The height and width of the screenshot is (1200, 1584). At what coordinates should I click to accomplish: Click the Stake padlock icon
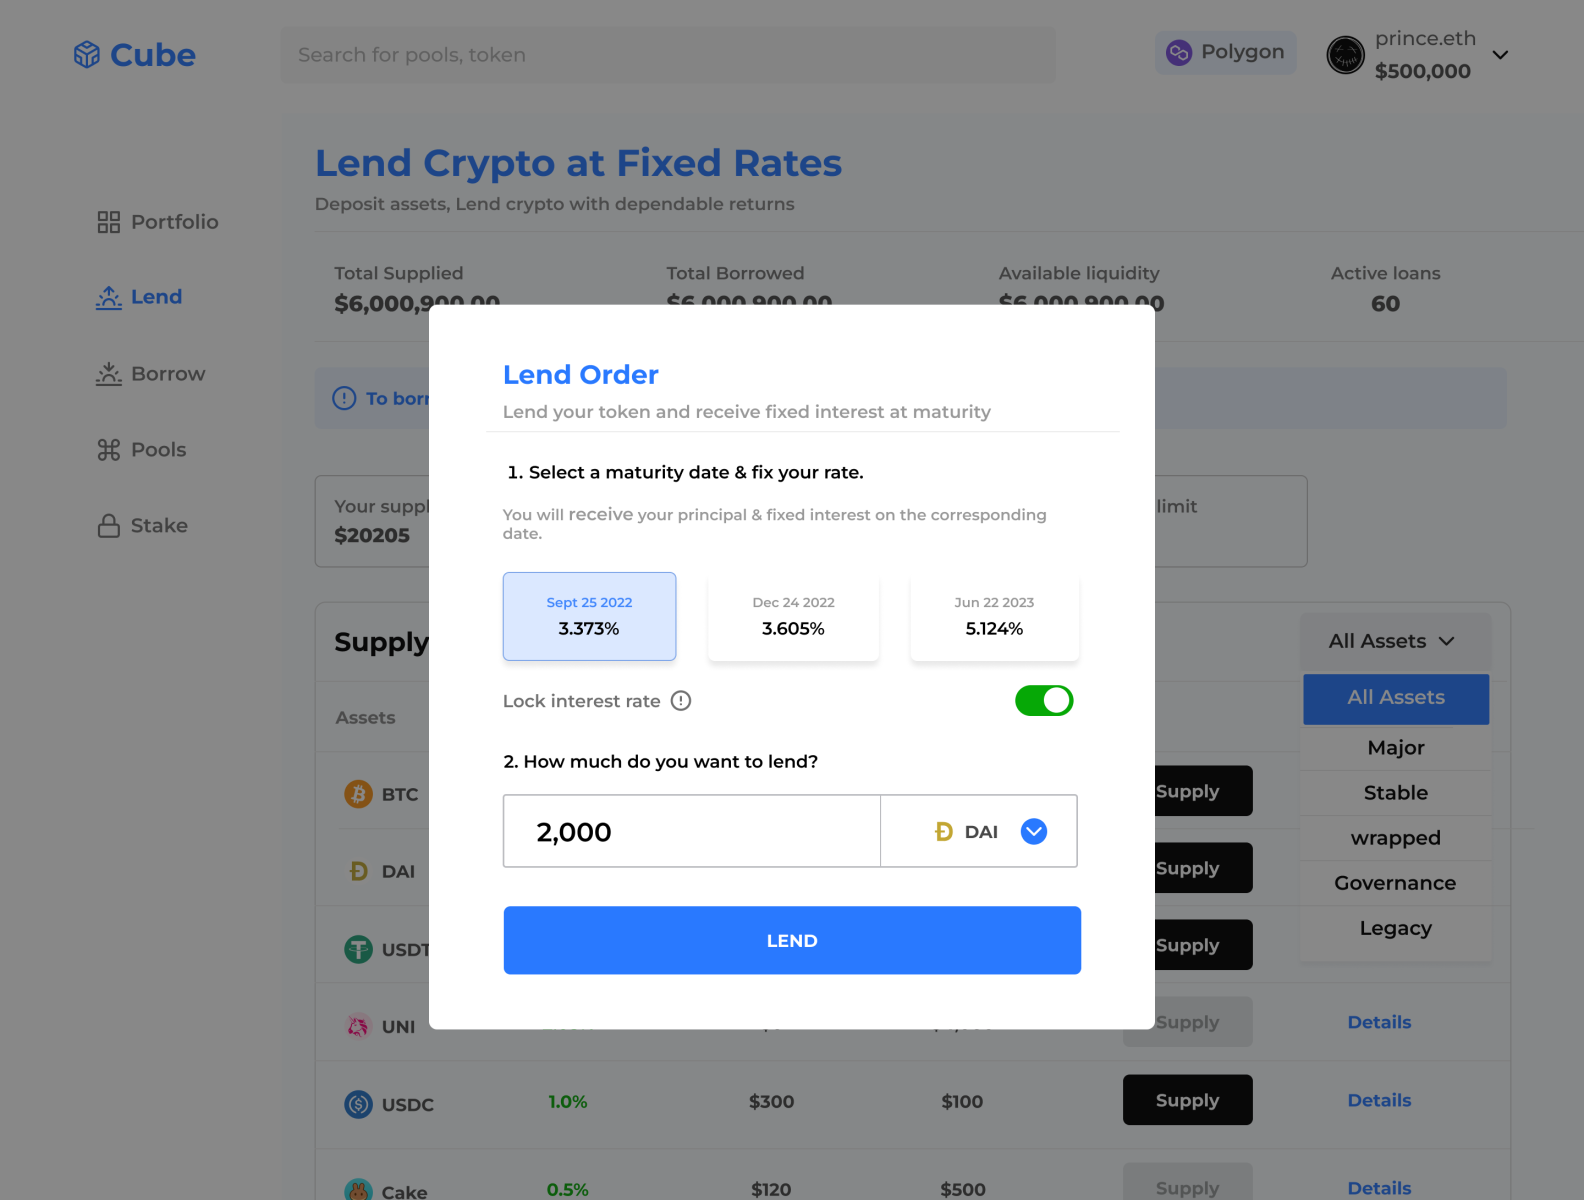108,525
